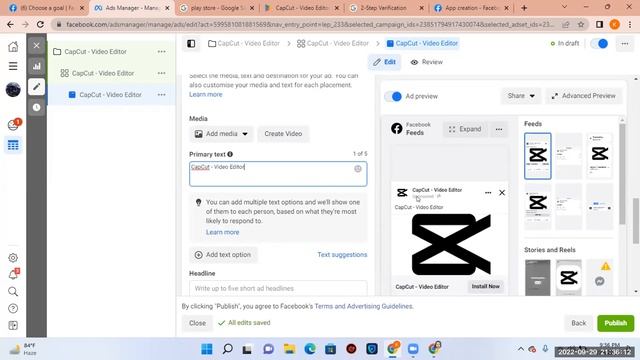
Task: Open the help question mark icon
Action: pyautogui.click(x=13, y=309)
